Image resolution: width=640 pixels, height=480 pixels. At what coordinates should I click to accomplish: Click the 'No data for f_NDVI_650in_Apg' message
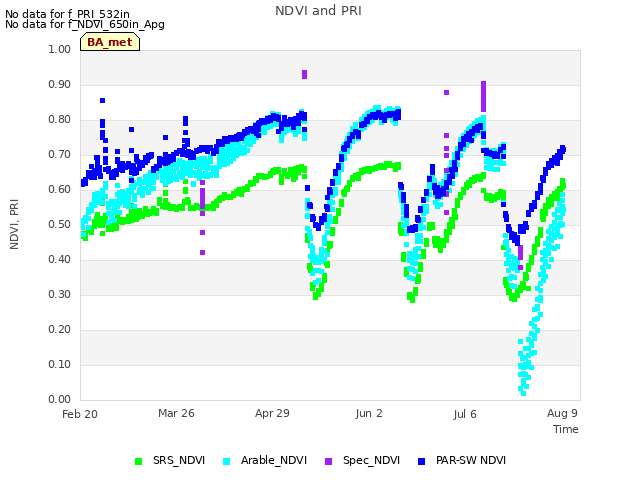85,24
